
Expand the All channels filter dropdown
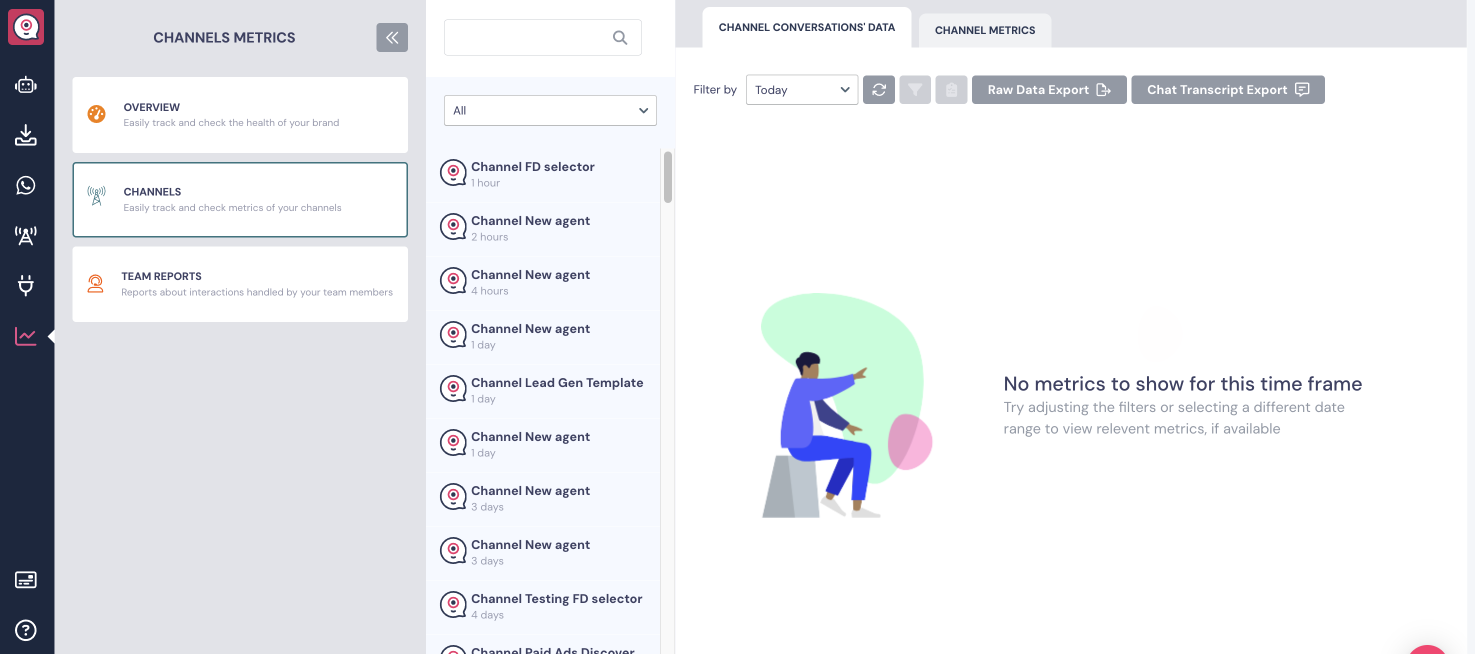550,110
